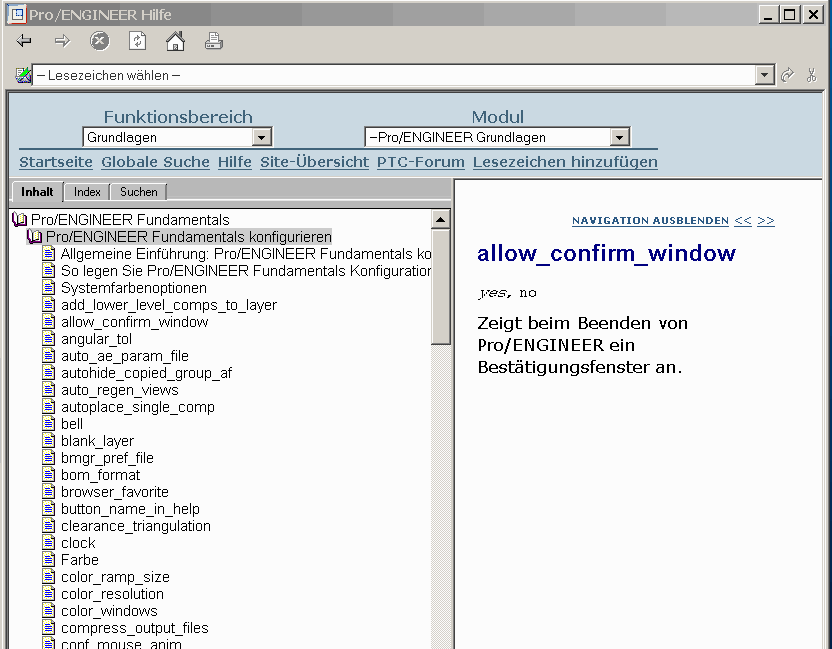Click Lesezeichen hinzufügen link
Image resolution: width=832 pixels, height=649 pixels.
pos(565,162)
